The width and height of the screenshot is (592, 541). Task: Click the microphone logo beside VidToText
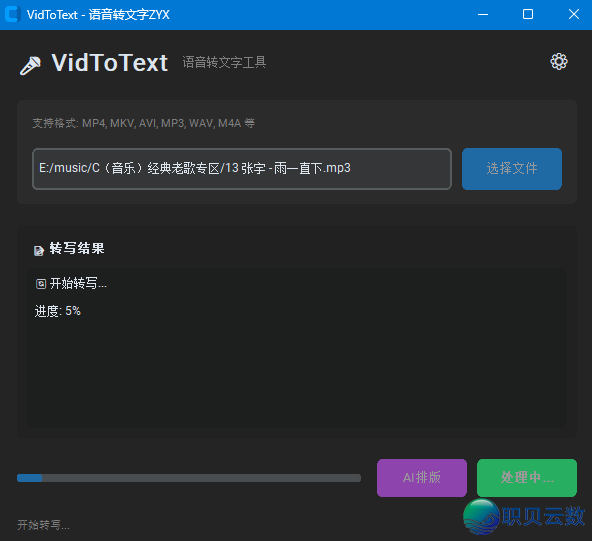(x=30, y=66)
